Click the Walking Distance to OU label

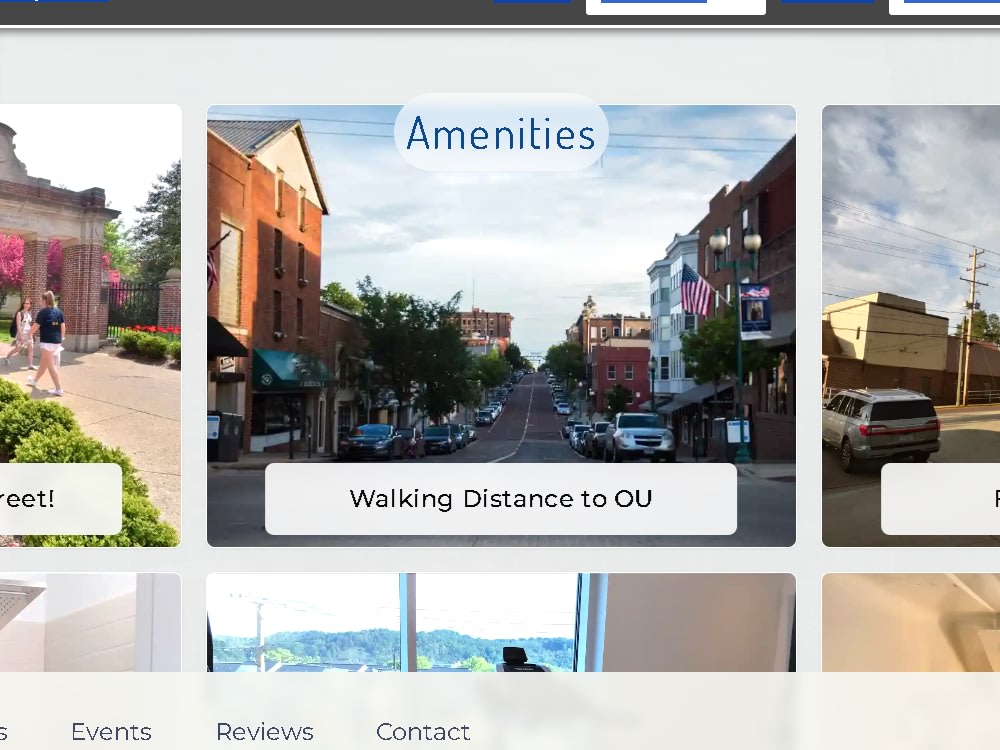(x=501, y=499)
